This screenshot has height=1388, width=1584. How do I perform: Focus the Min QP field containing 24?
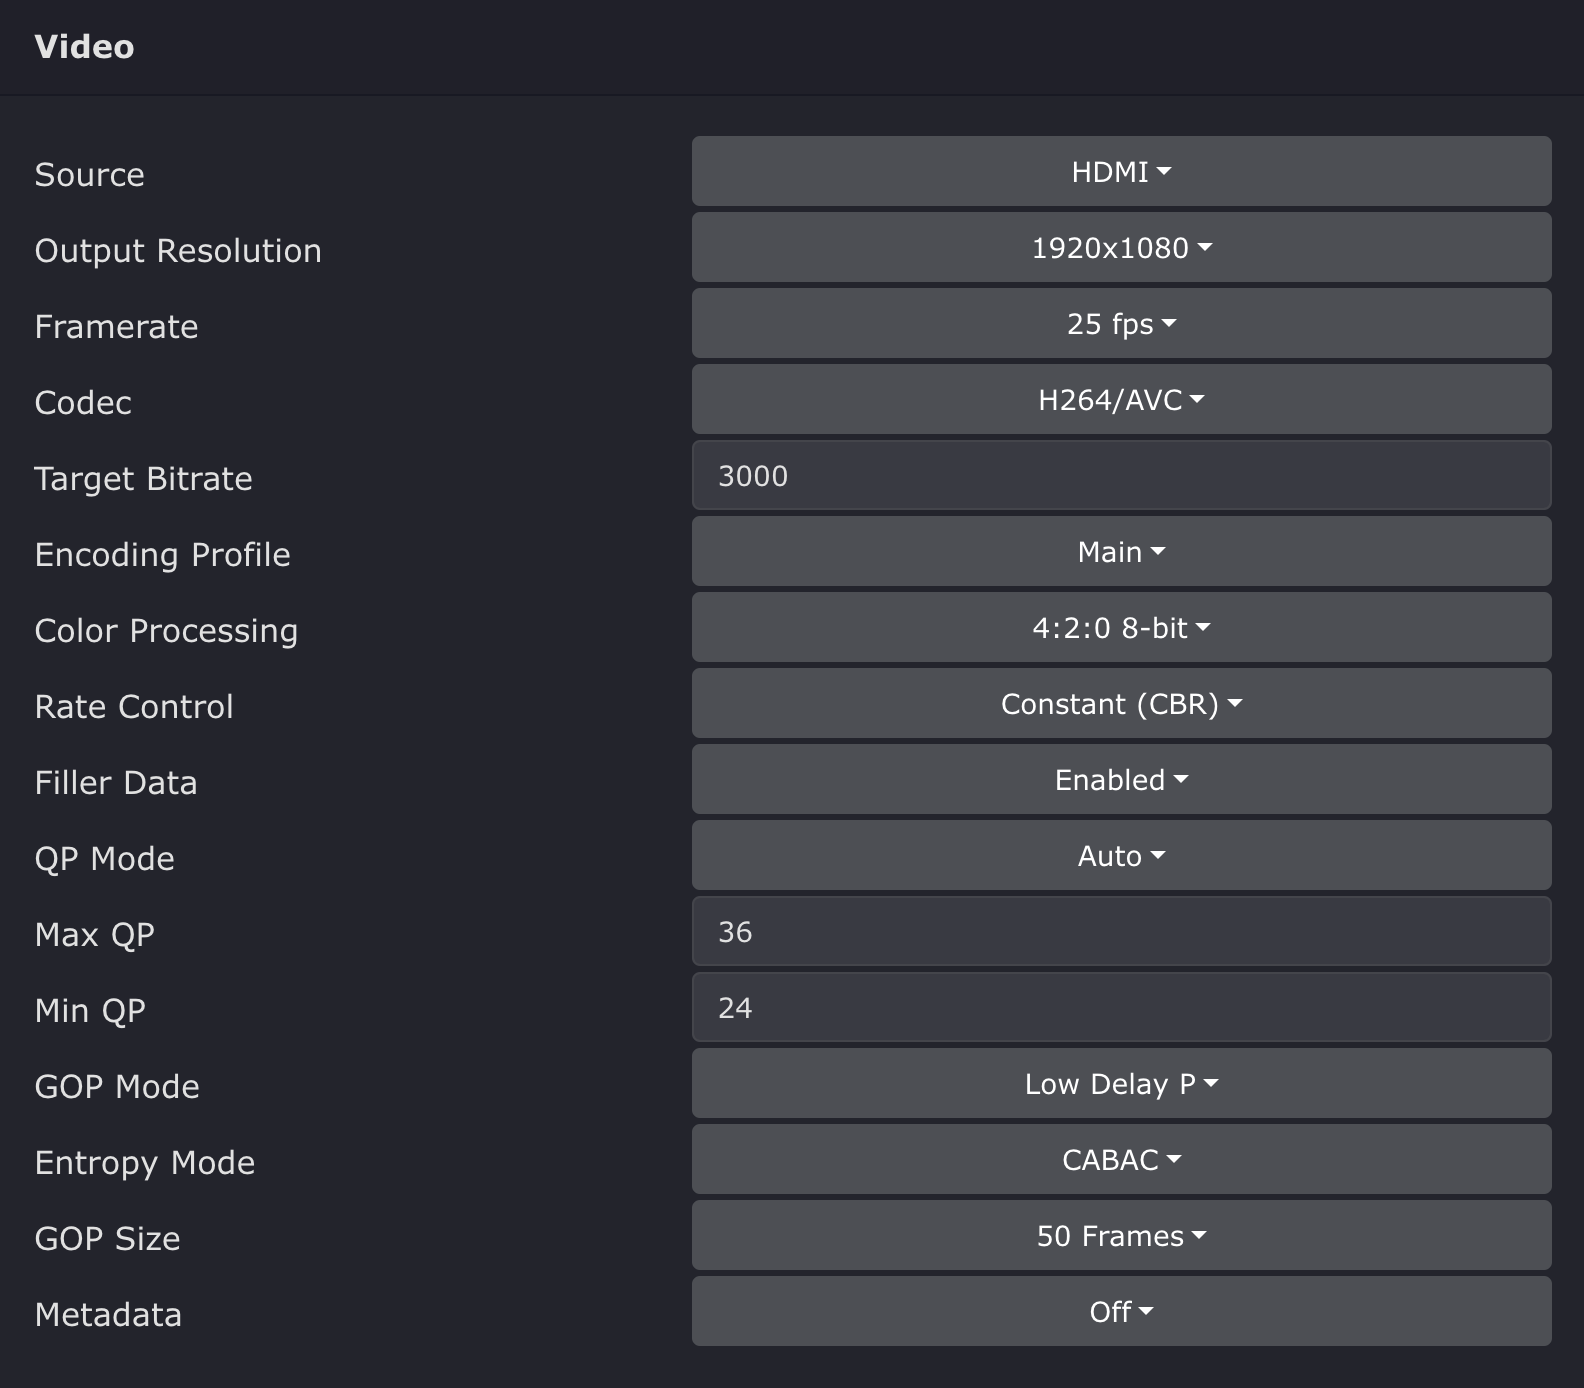1121,1008
